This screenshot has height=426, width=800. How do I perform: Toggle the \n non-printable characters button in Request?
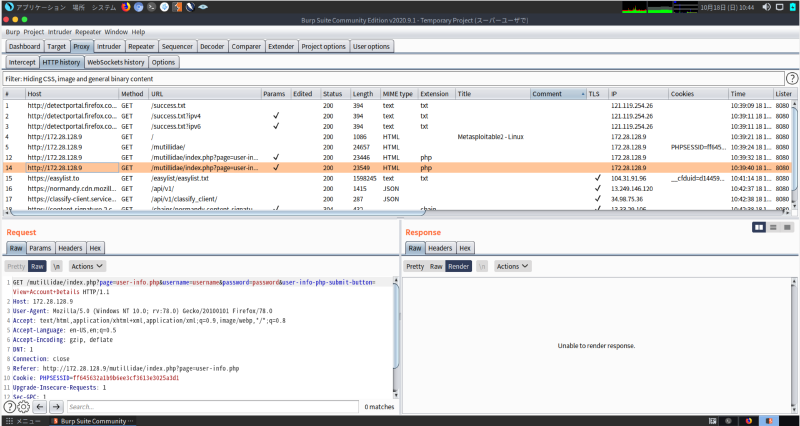(57, 267)
